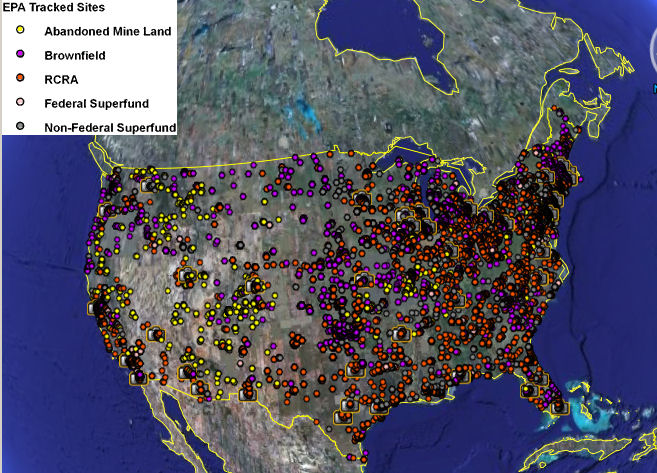Open the camera icon in Utah near Salt Lake City

pos(187,275)
